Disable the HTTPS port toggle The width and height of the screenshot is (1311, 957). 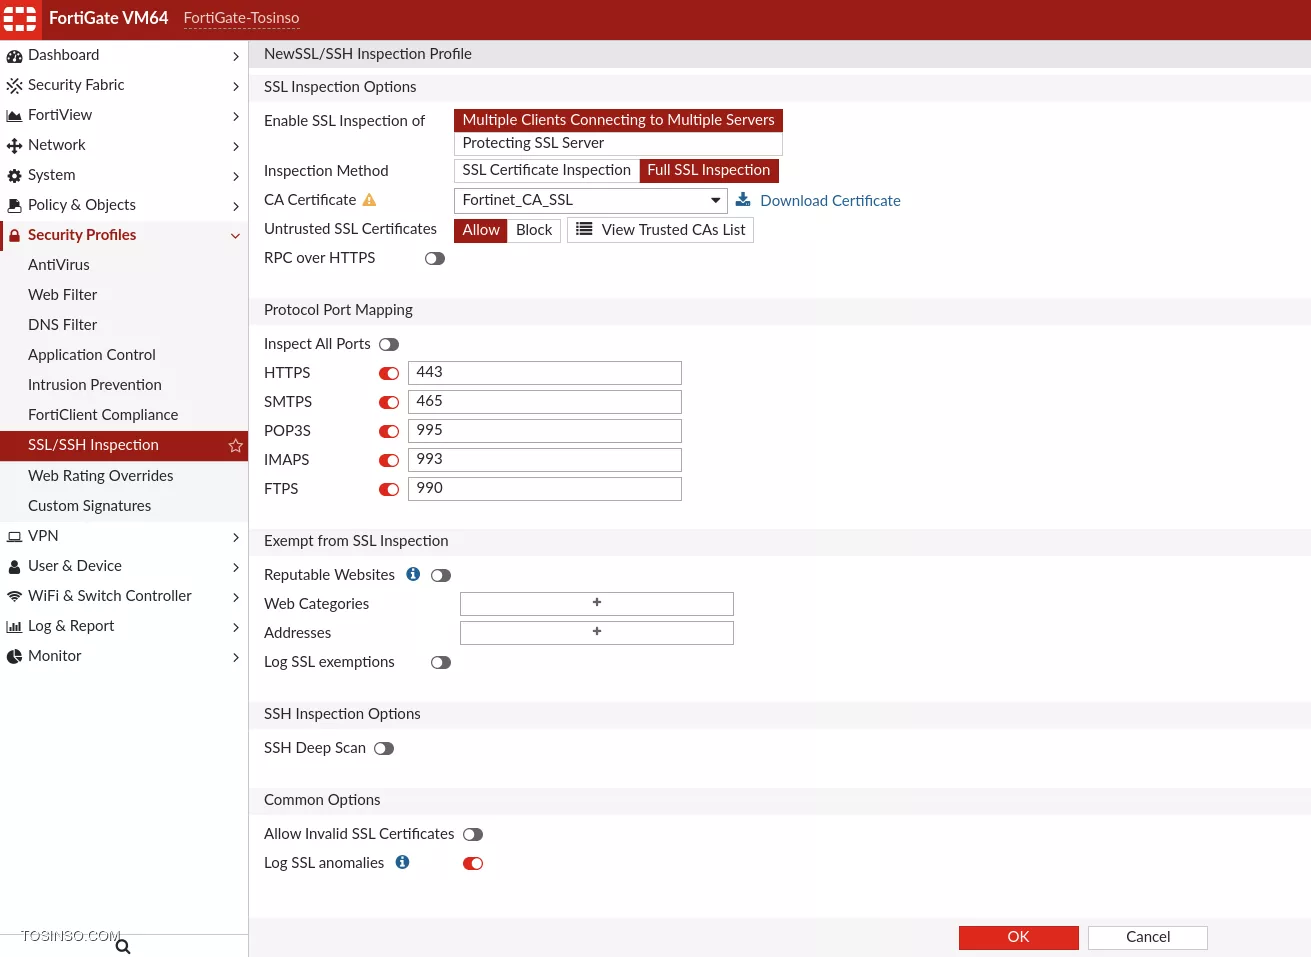(x=389, y=373)
